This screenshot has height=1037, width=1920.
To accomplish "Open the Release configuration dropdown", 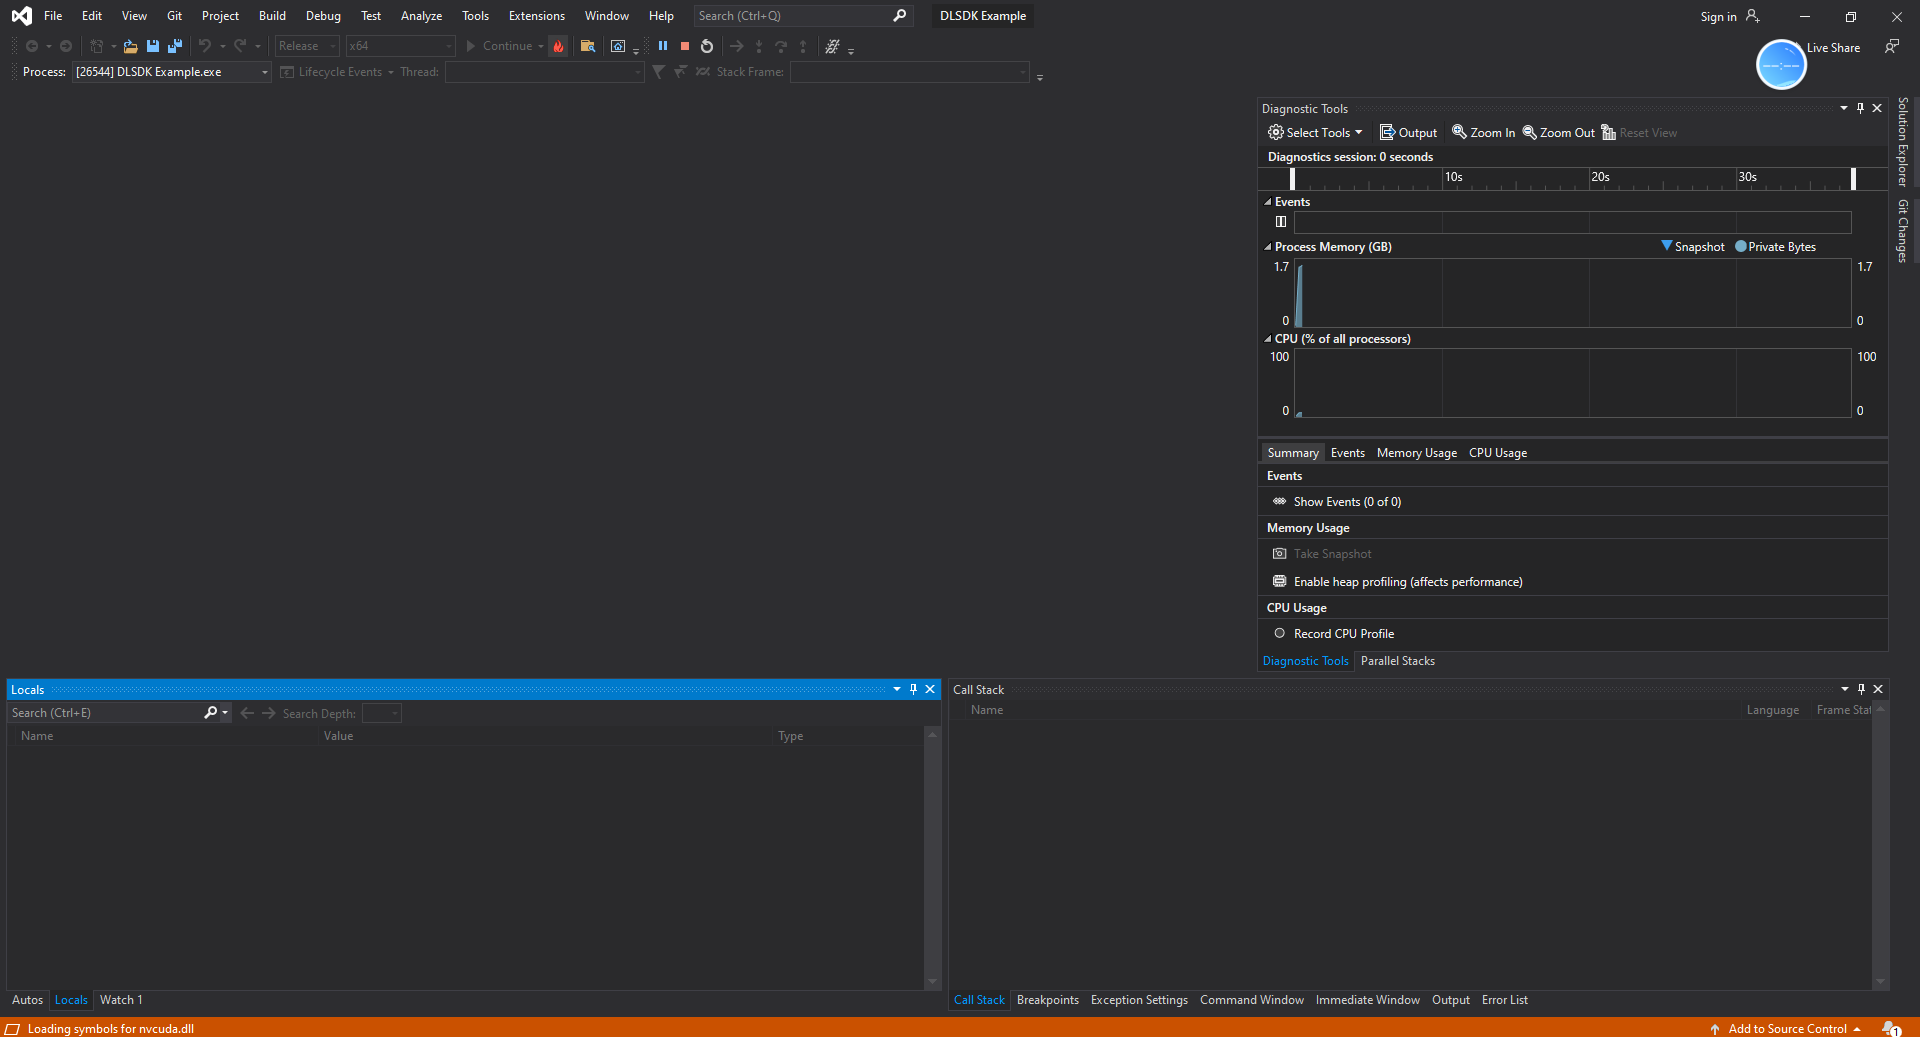I will pos(307,46).
